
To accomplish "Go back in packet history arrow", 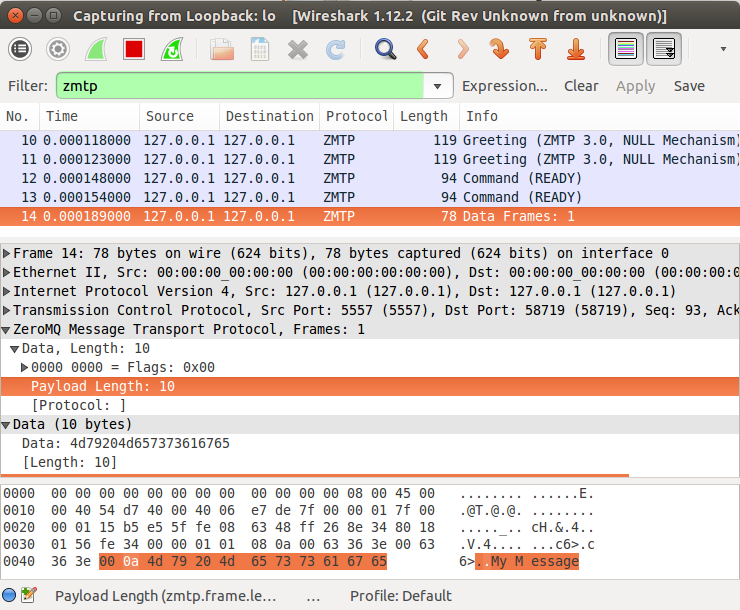I will [x=423, y=49].
